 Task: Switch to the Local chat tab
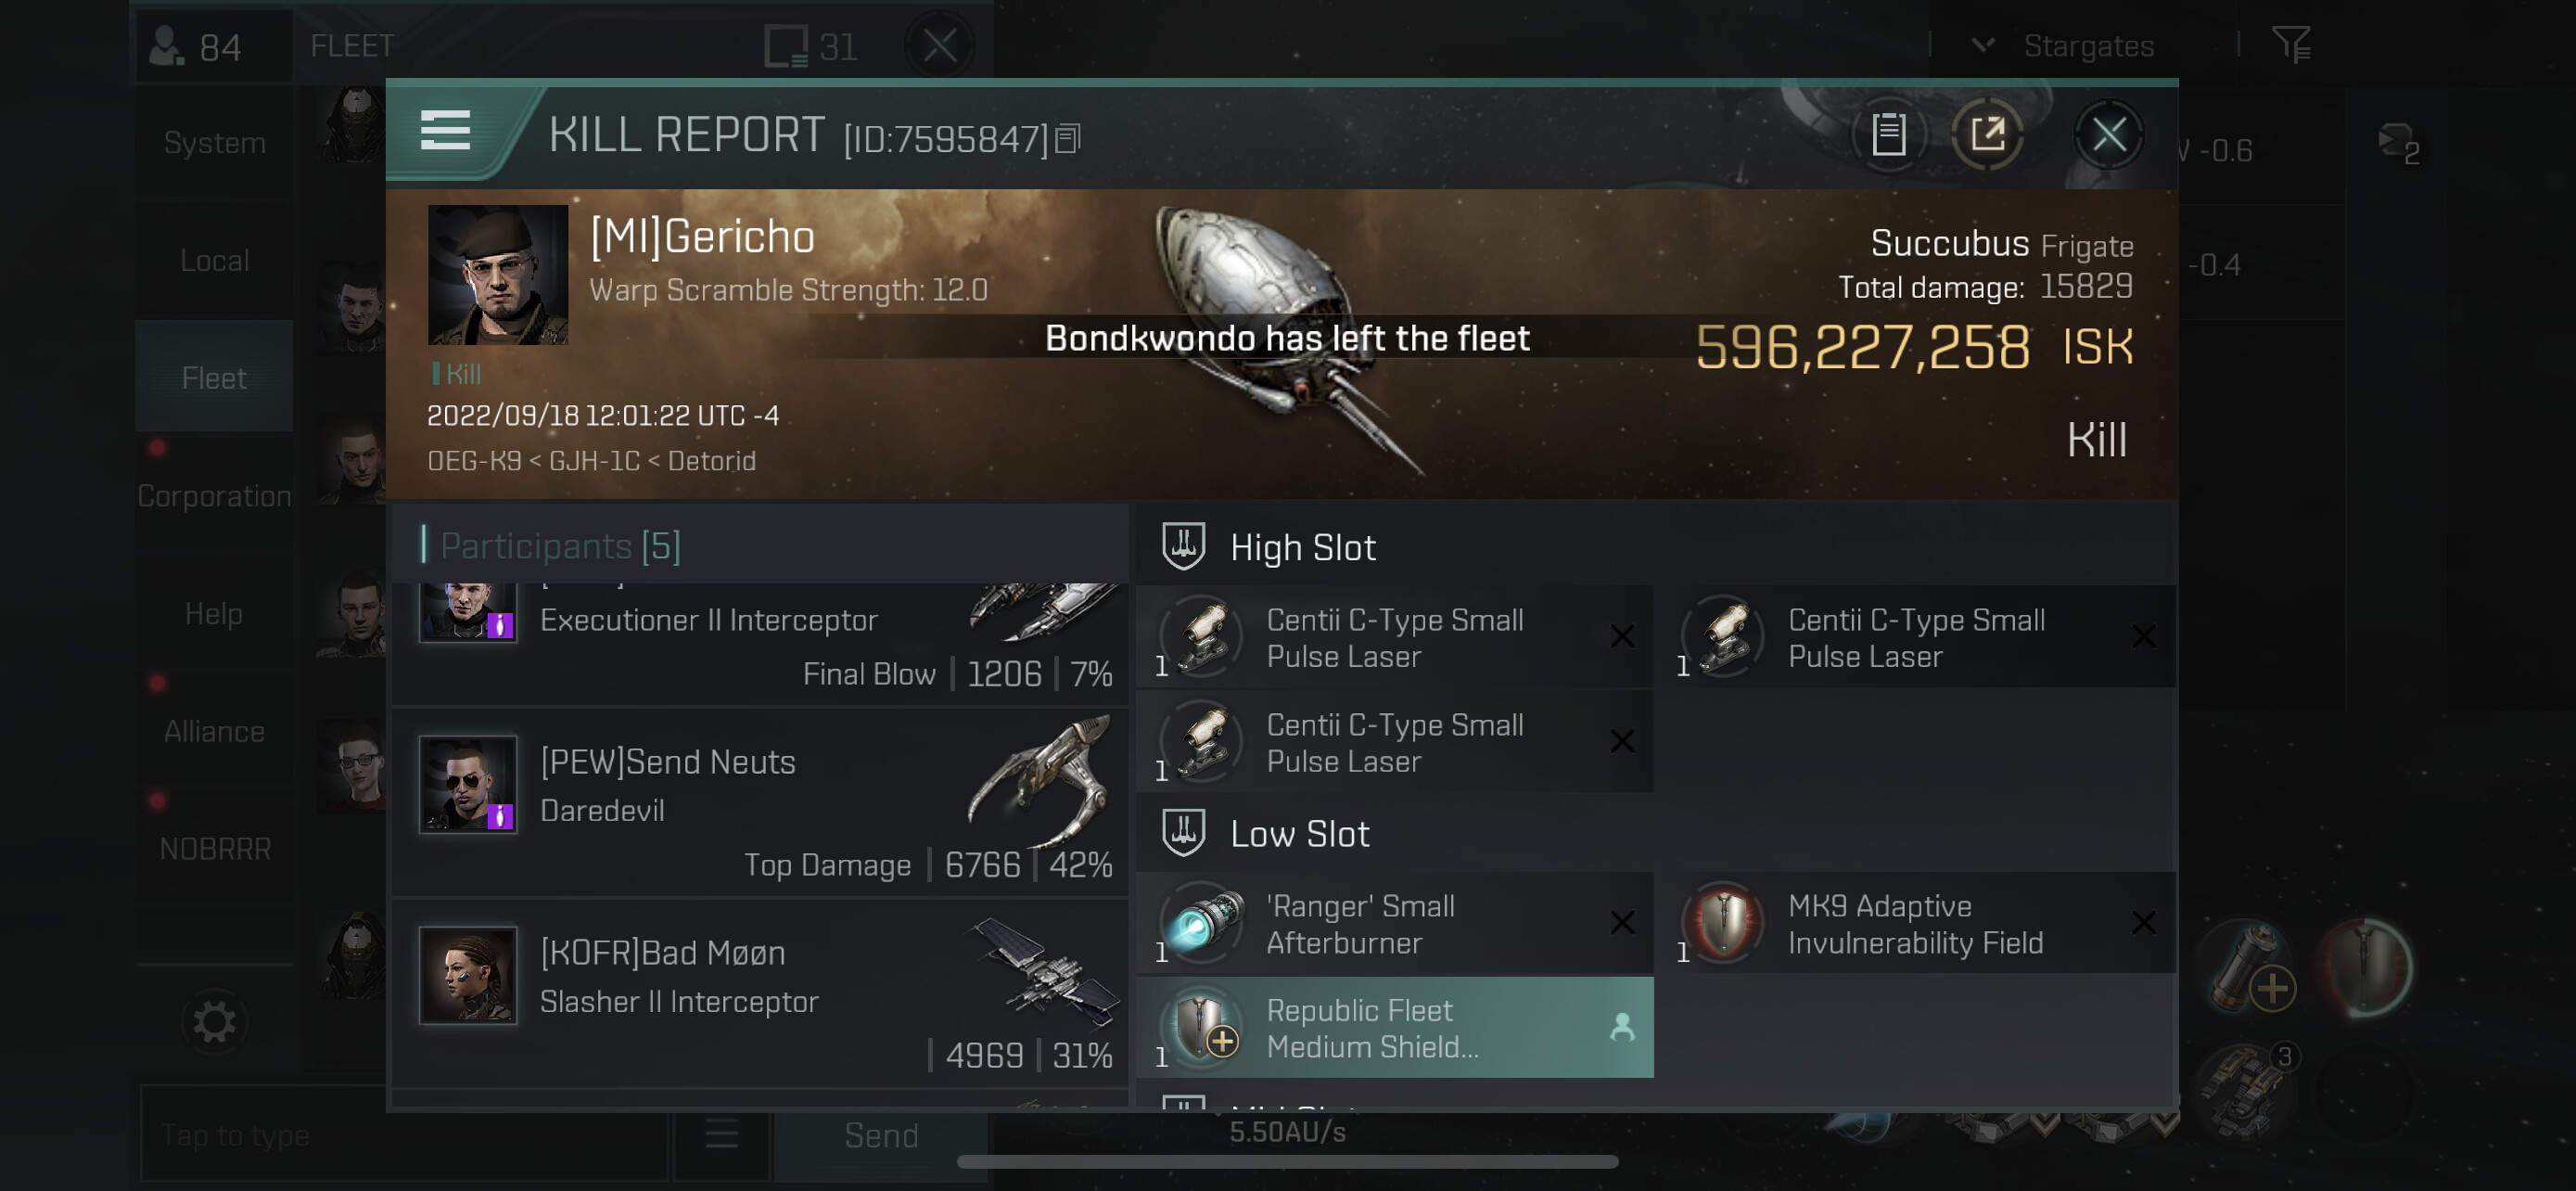(214, 261)
